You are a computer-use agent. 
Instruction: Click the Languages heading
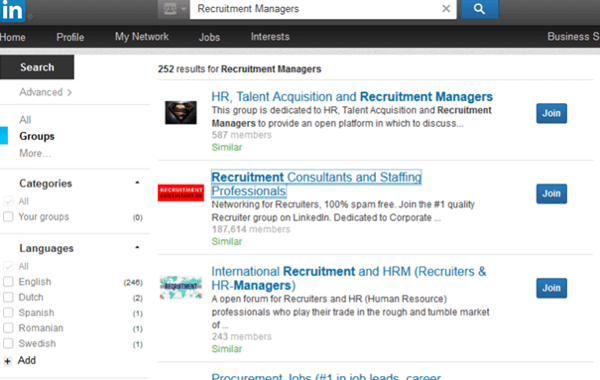tap(46, 248)
